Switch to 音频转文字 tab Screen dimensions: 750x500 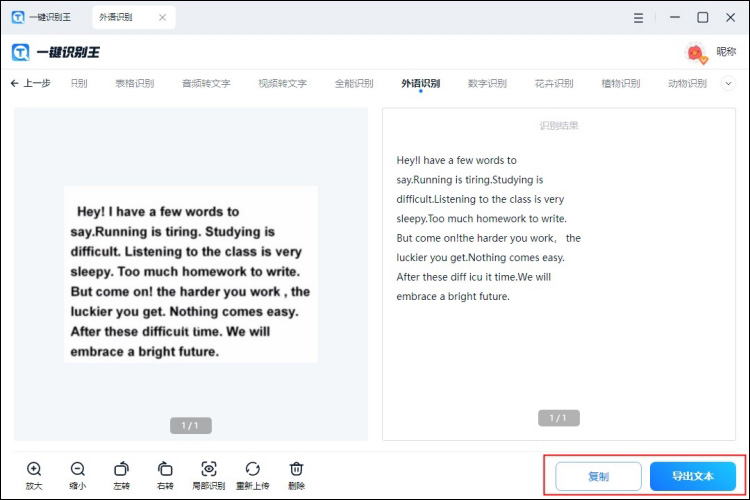(206, 83)
